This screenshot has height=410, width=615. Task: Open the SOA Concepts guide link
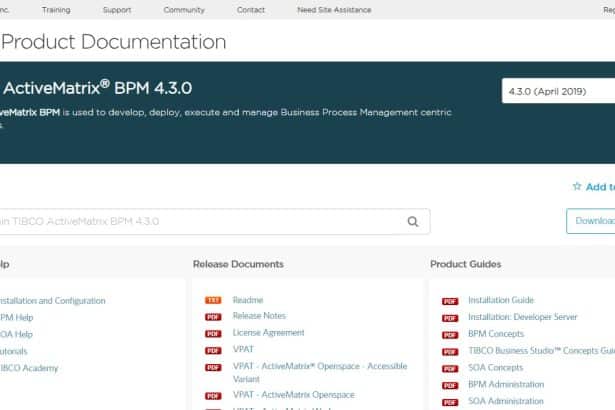(x=495, y=368)
